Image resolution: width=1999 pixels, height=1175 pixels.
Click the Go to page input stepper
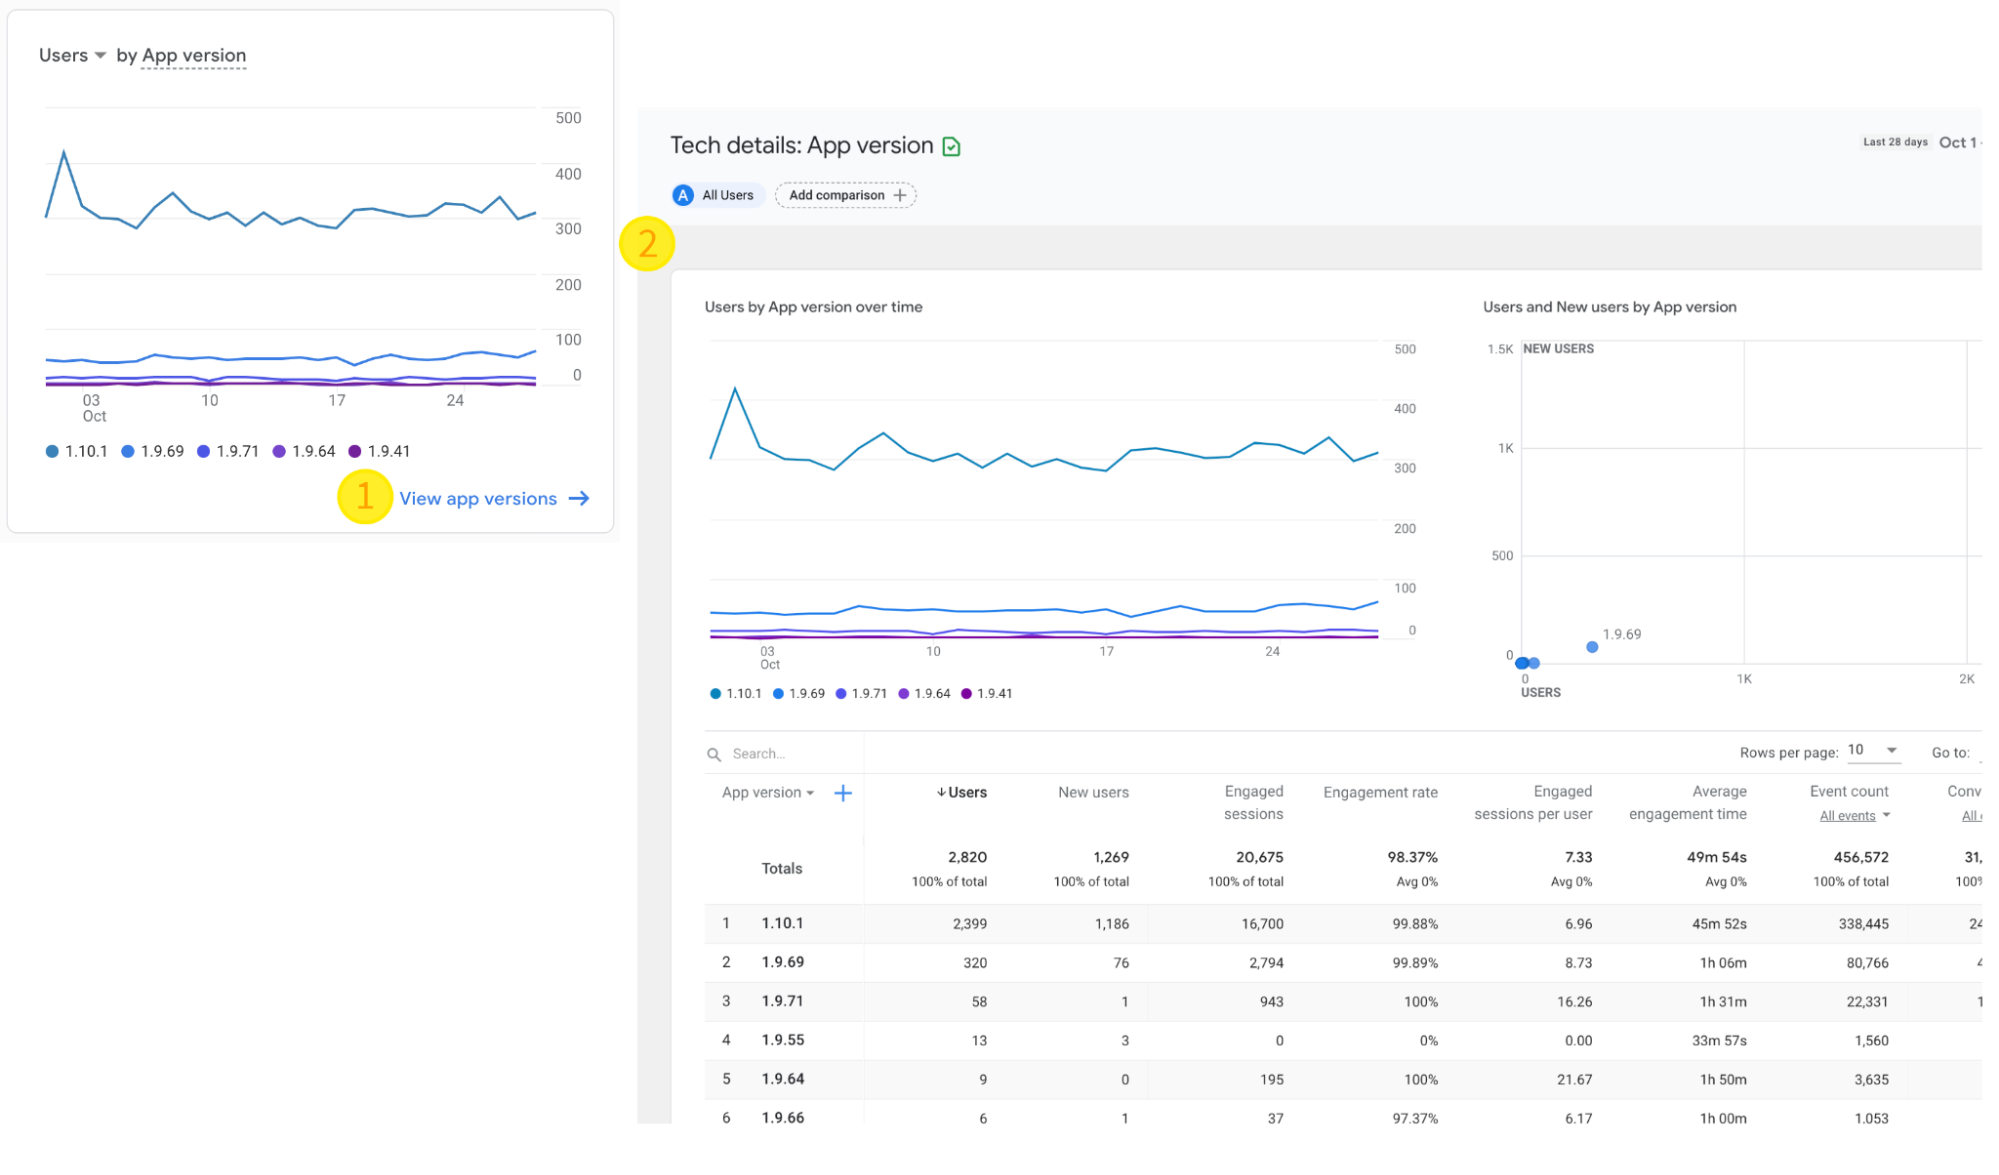click(1985, 754)
